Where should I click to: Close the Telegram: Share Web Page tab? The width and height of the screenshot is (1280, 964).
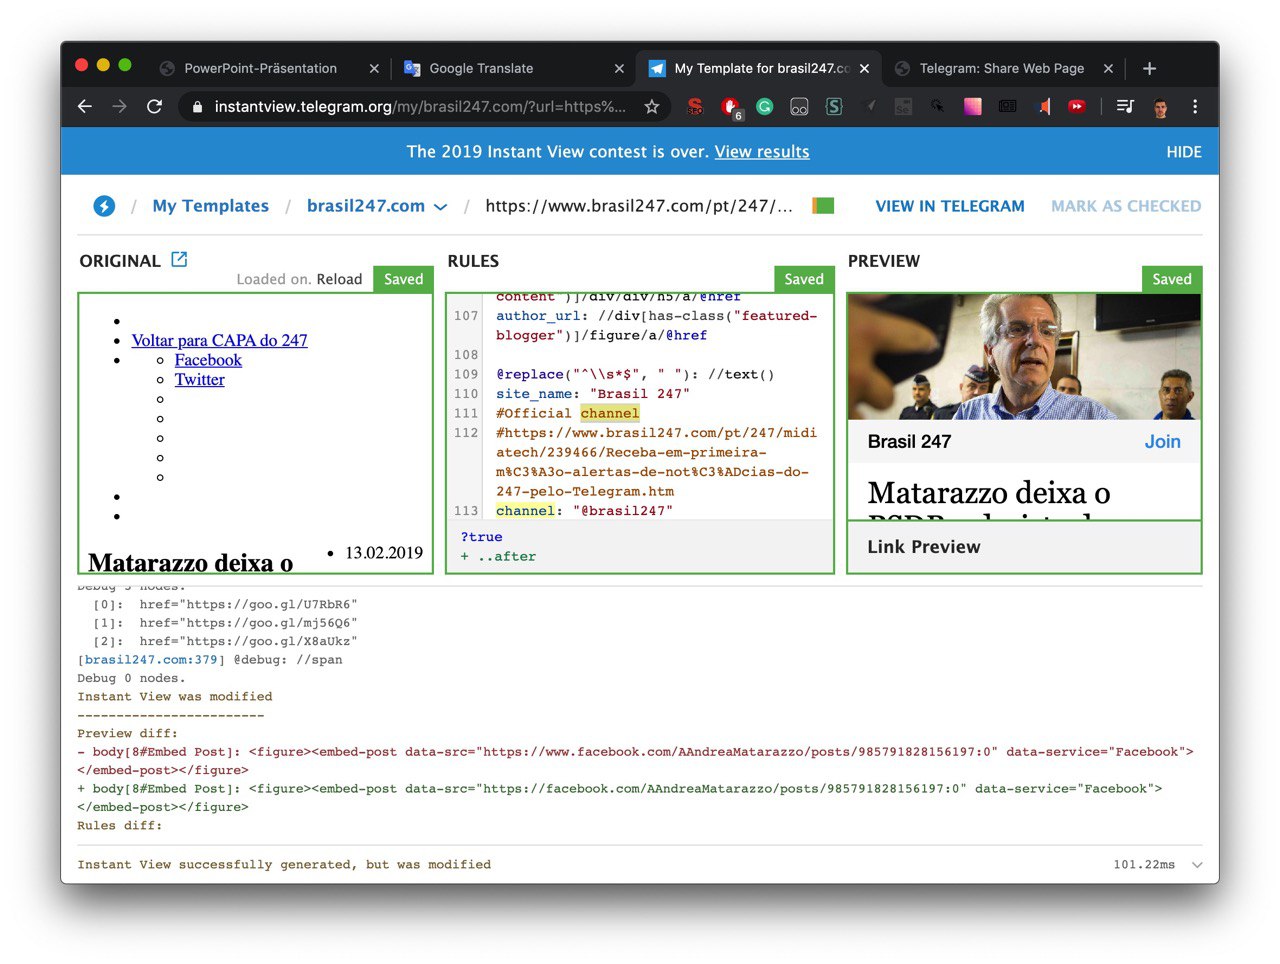(1108, 68)
